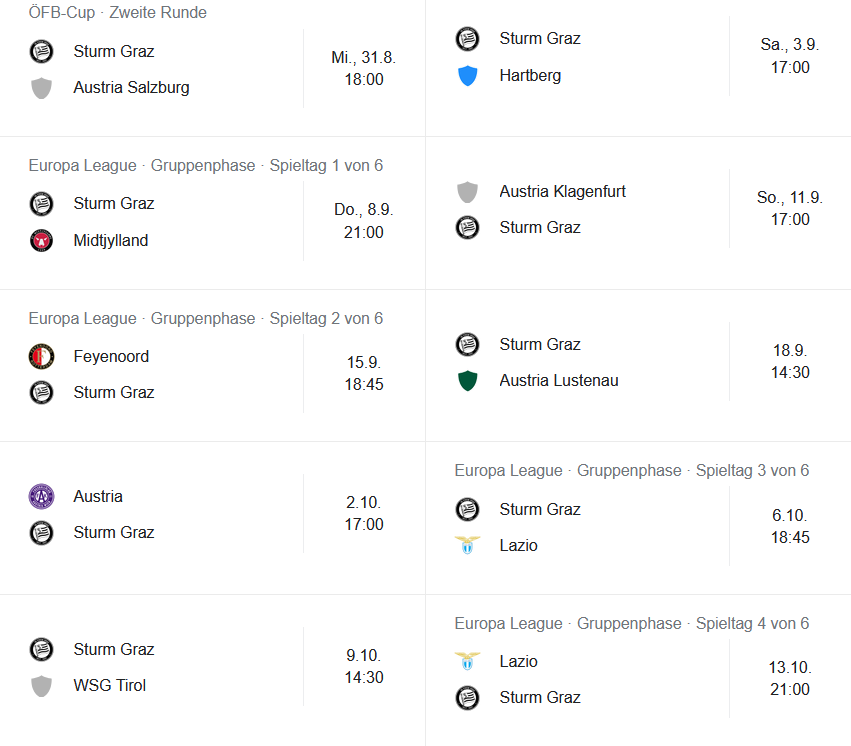851x746 pixels.
Task: Click the grey Austria Klagenfurt shield
Action: (x=467, y=192)
